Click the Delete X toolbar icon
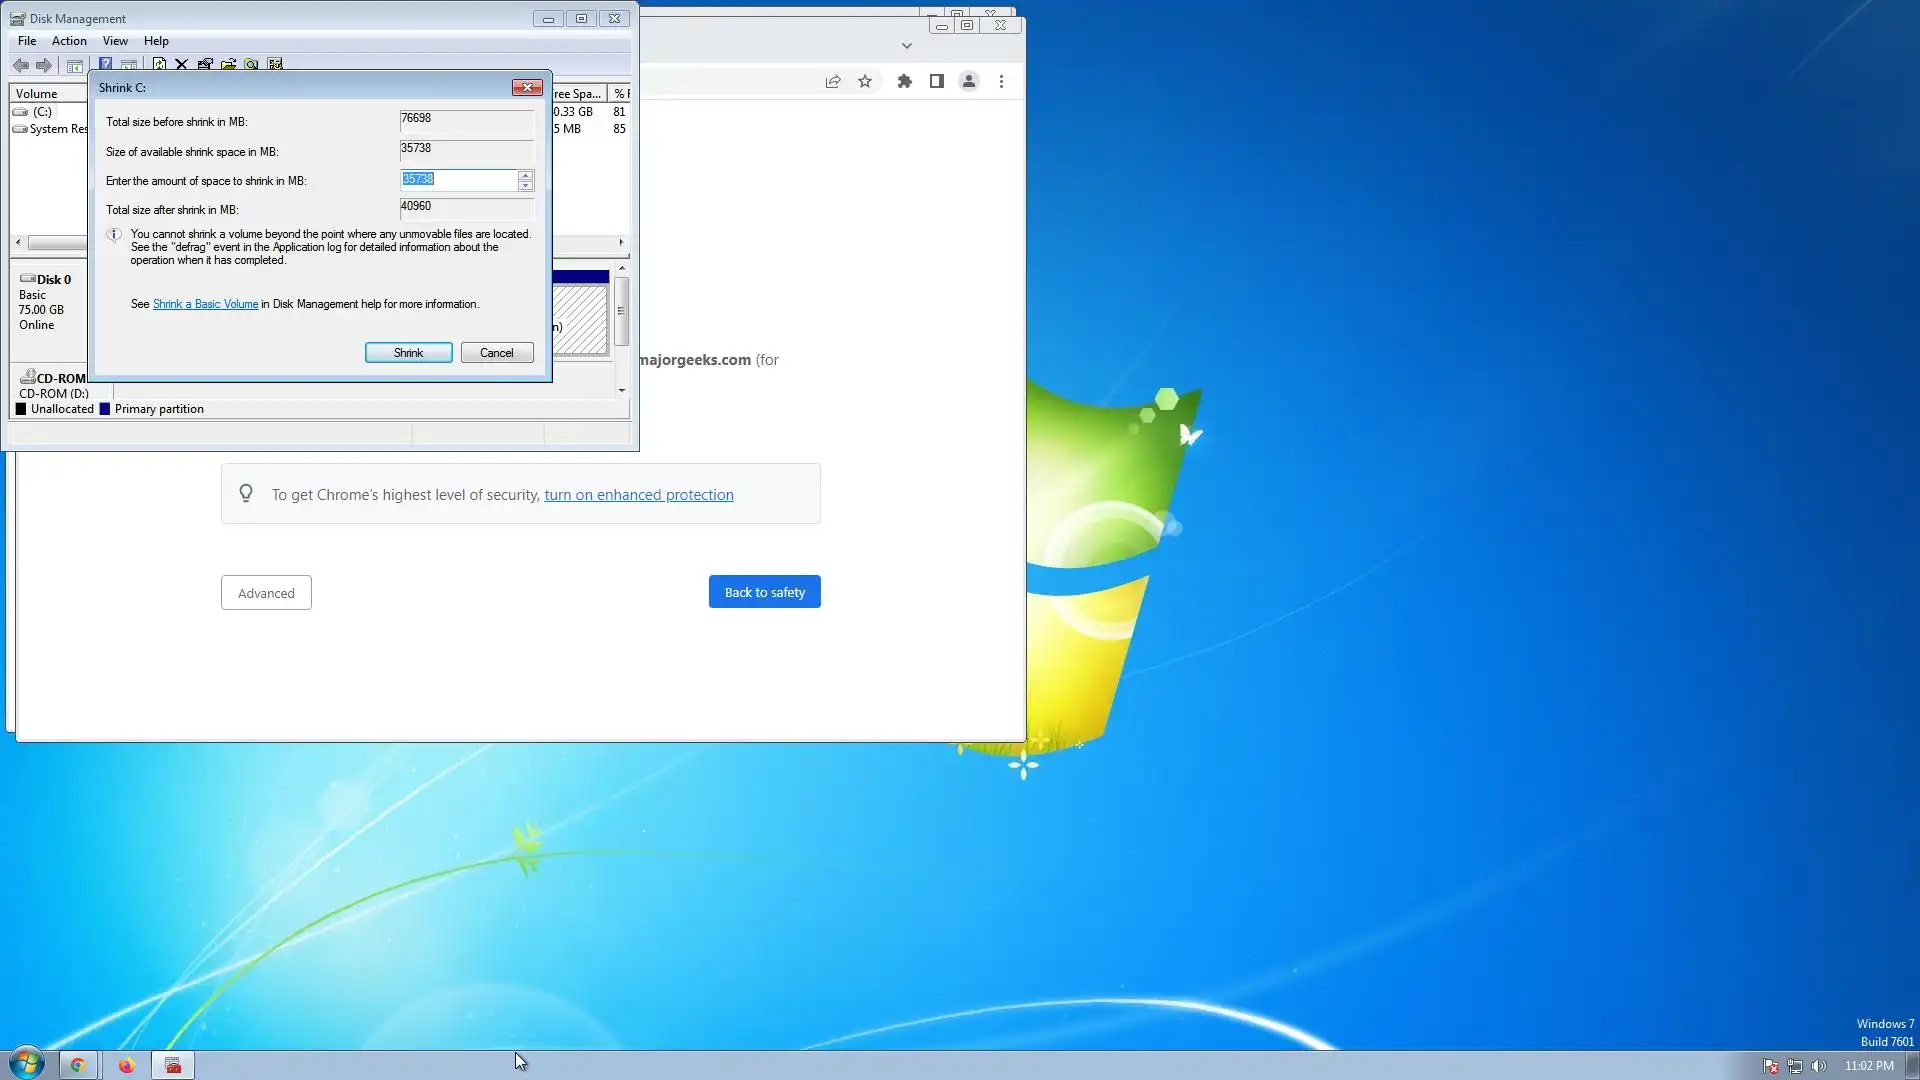 [x=181, y=64]
